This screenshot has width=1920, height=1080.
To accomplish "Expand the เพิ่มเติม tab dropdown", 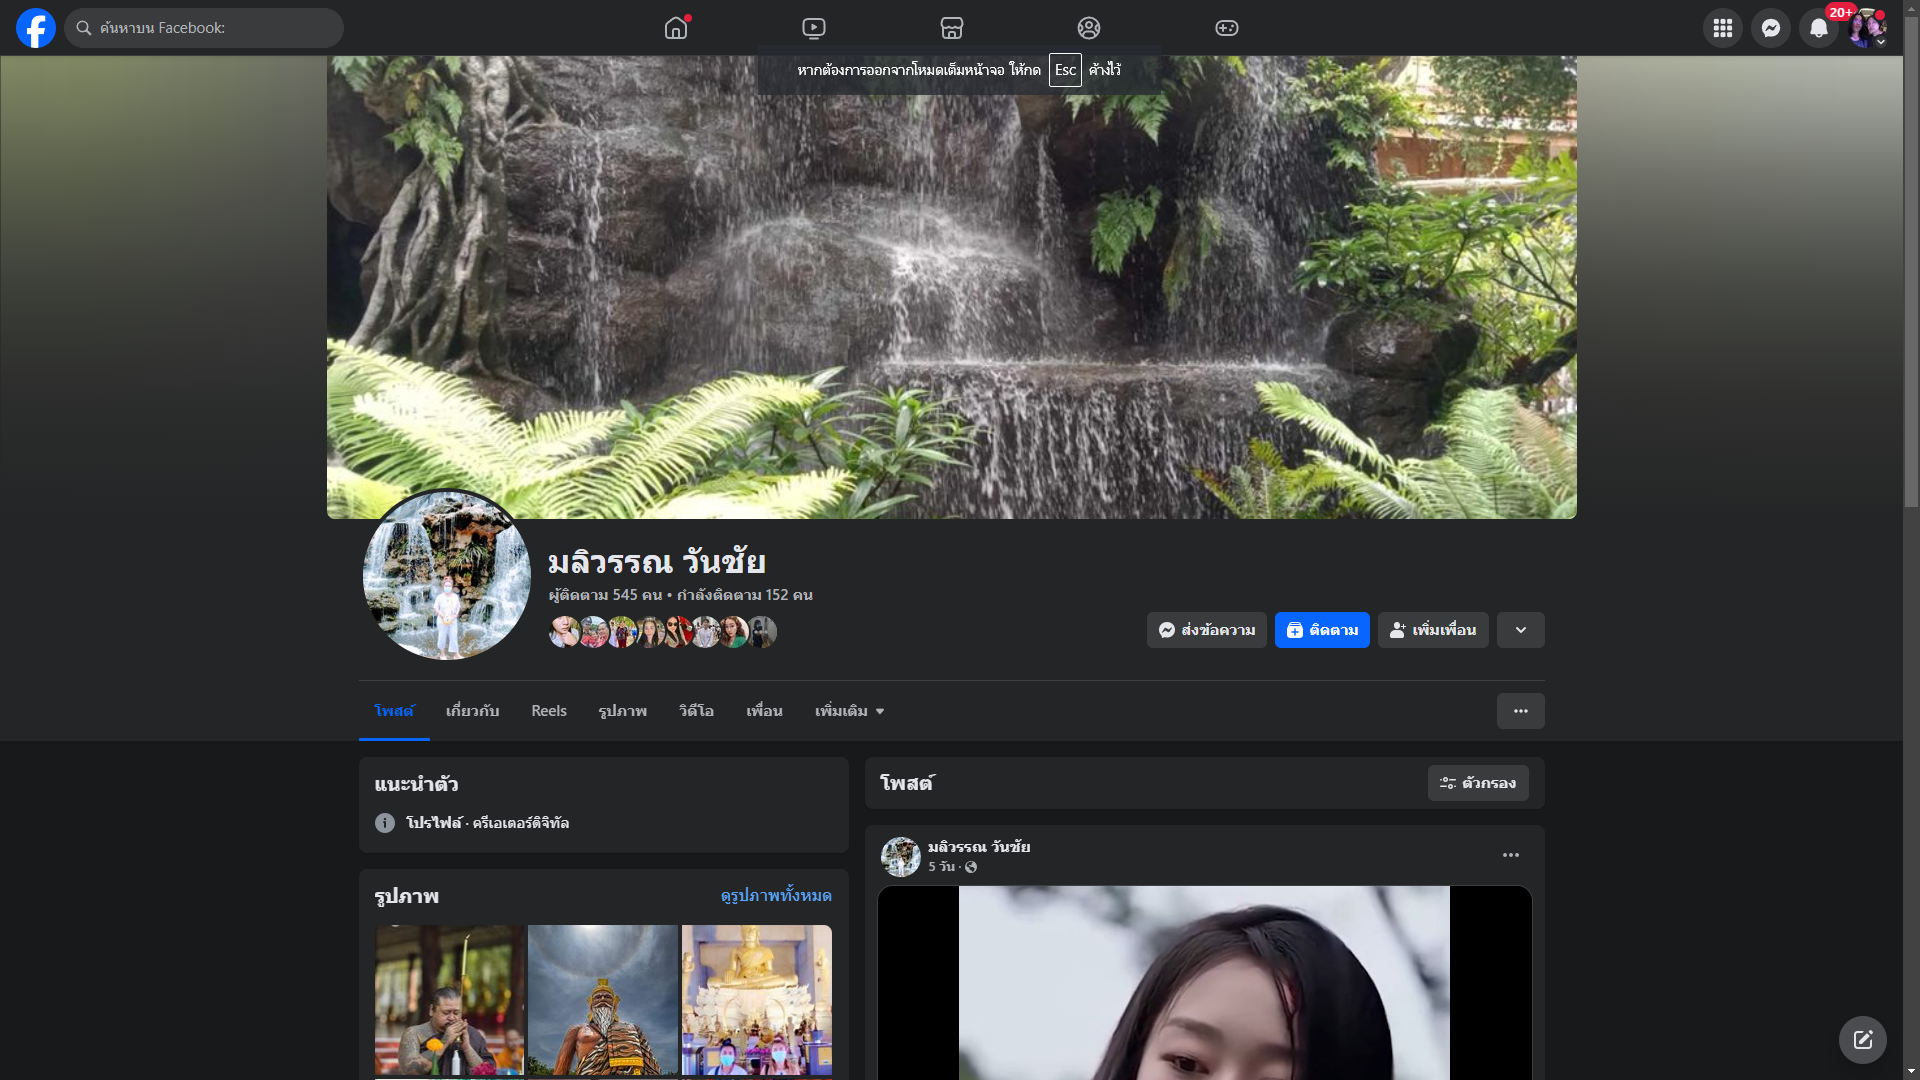I will coord(849,711).
